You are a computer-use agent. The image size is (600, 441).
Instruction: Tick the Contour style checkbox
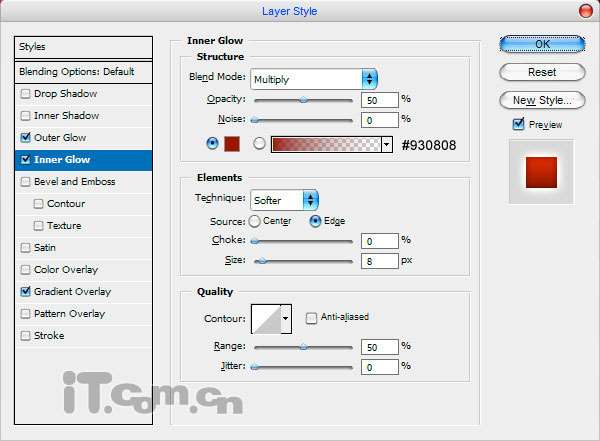click(38, 204)
